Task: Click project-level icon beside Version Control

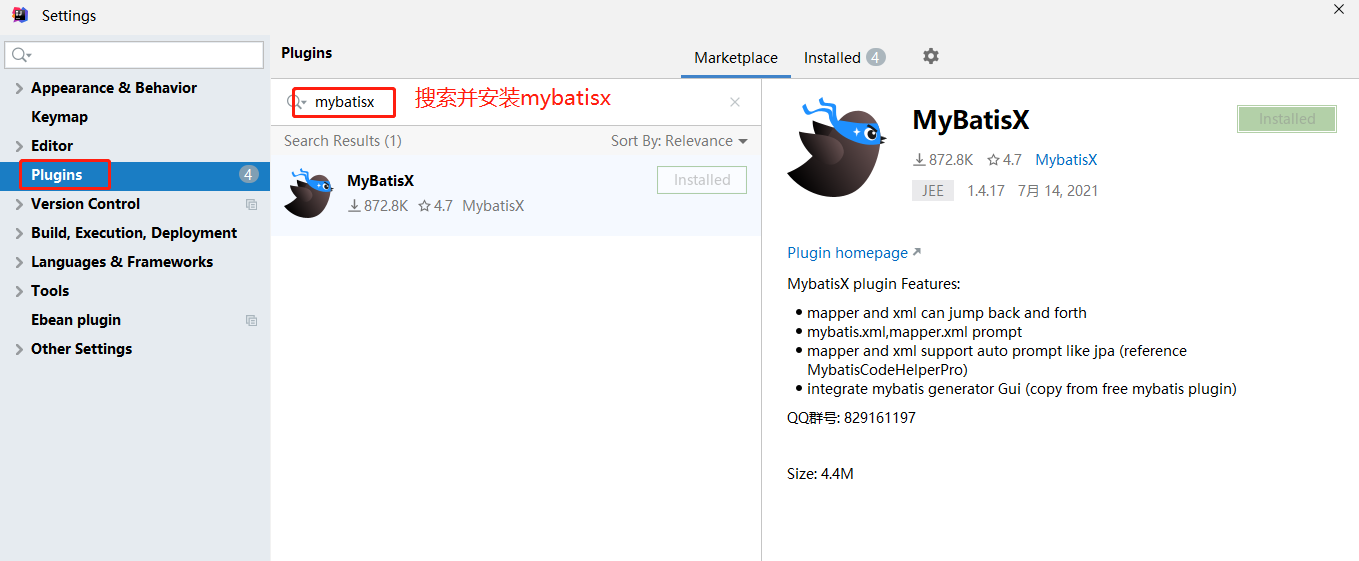Action: [x=251, y=204]
